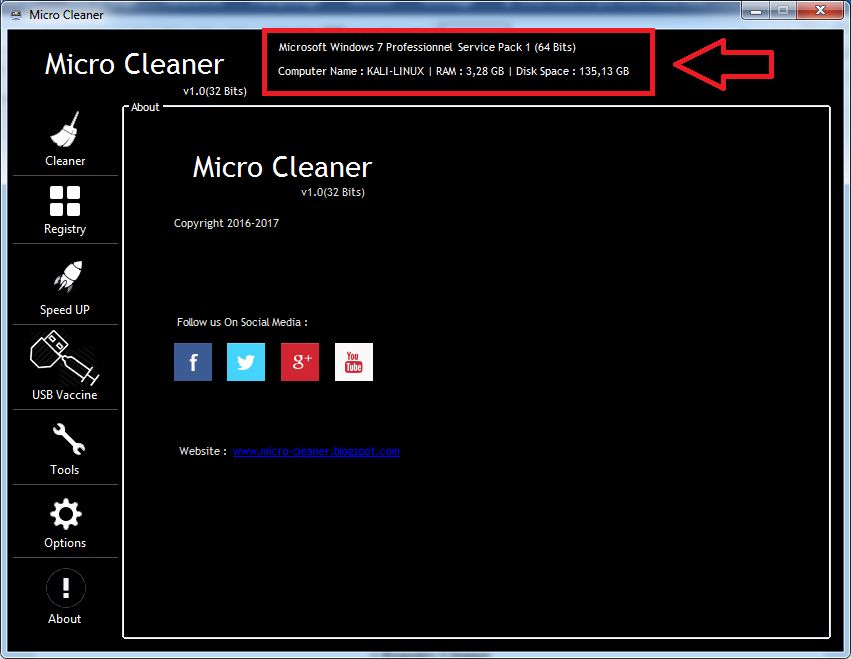Visit the Twitter page icon
Viewport: 851px width, 659px height.
pyautogui.click(x=246, y=362)
